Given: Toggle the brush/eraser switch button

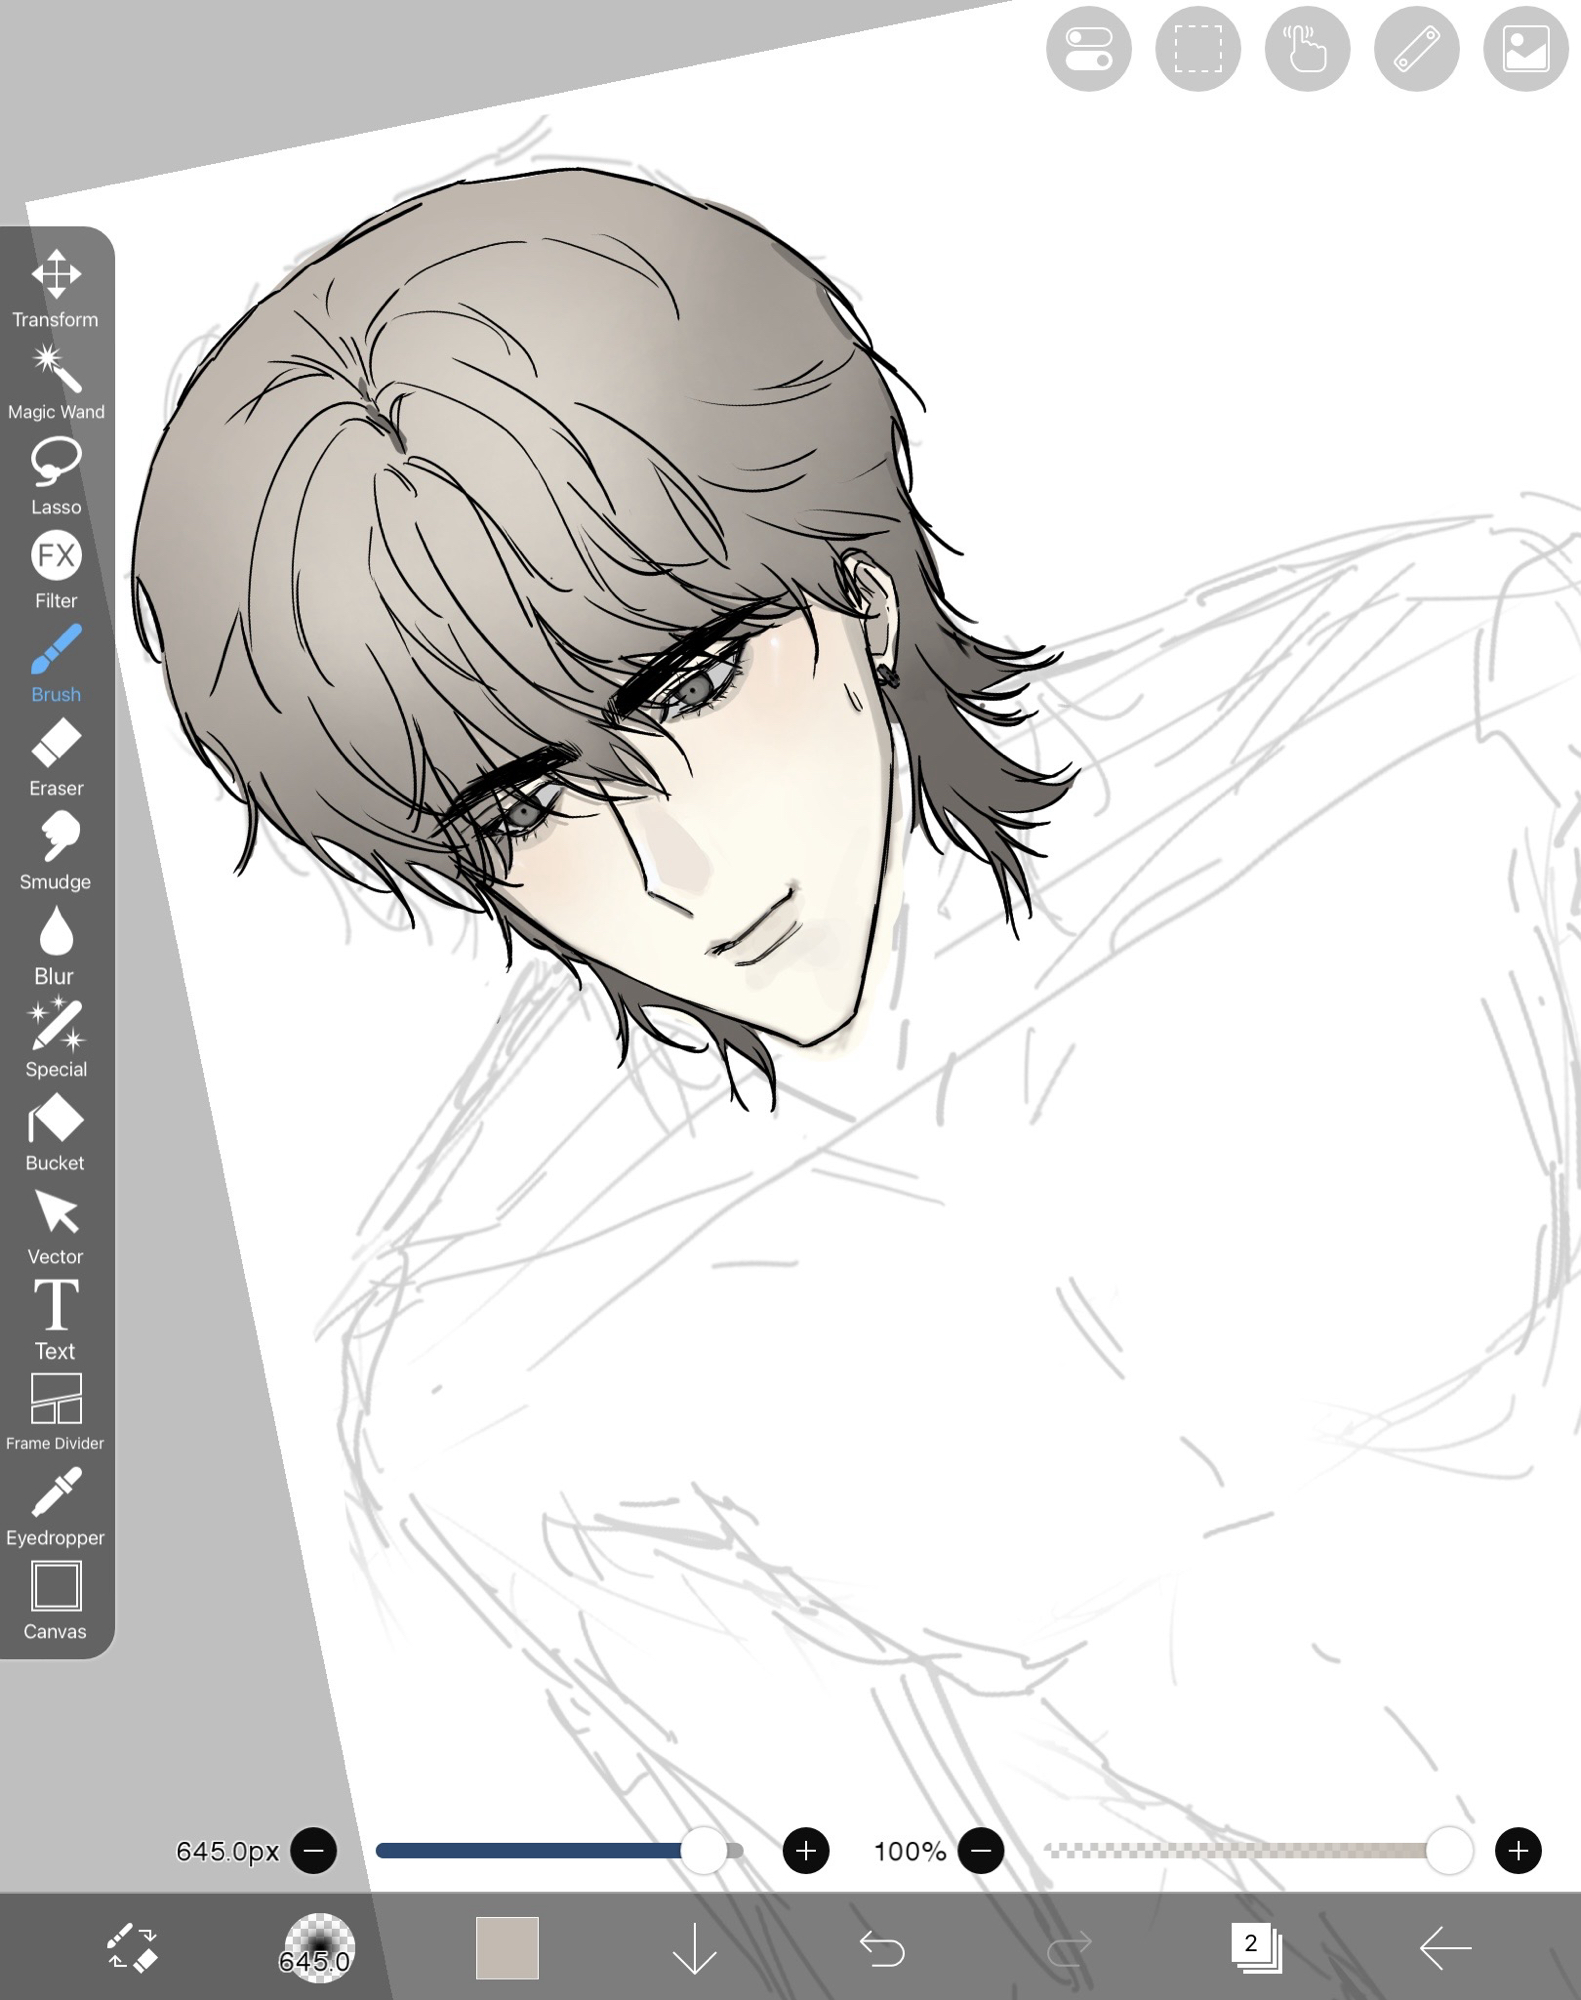Looking at the screenshot, I should pyautogui.click(x=132, y=1948).
